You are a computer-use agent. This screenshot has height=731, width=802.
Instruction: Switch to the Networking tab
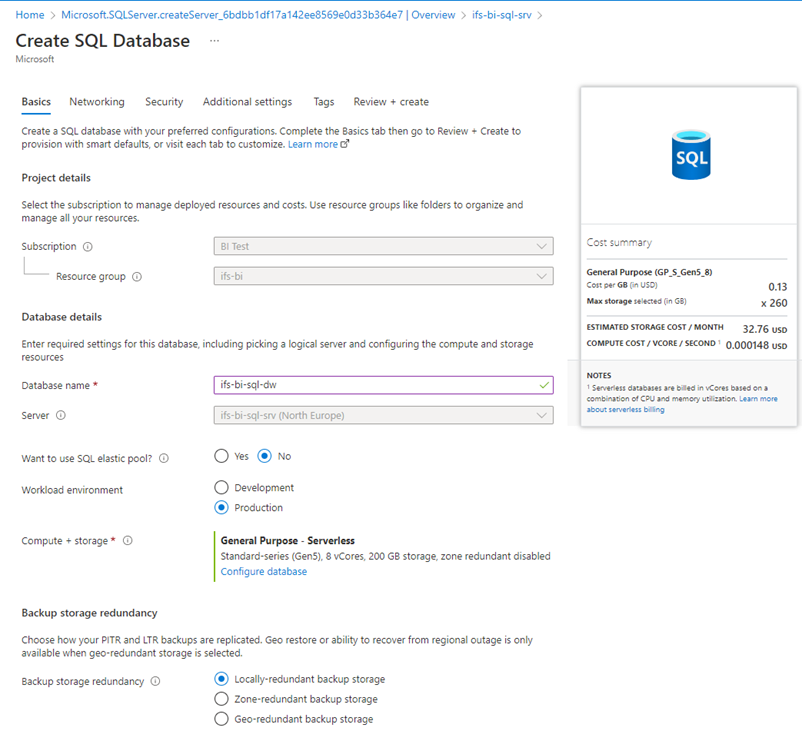(97, 101)
